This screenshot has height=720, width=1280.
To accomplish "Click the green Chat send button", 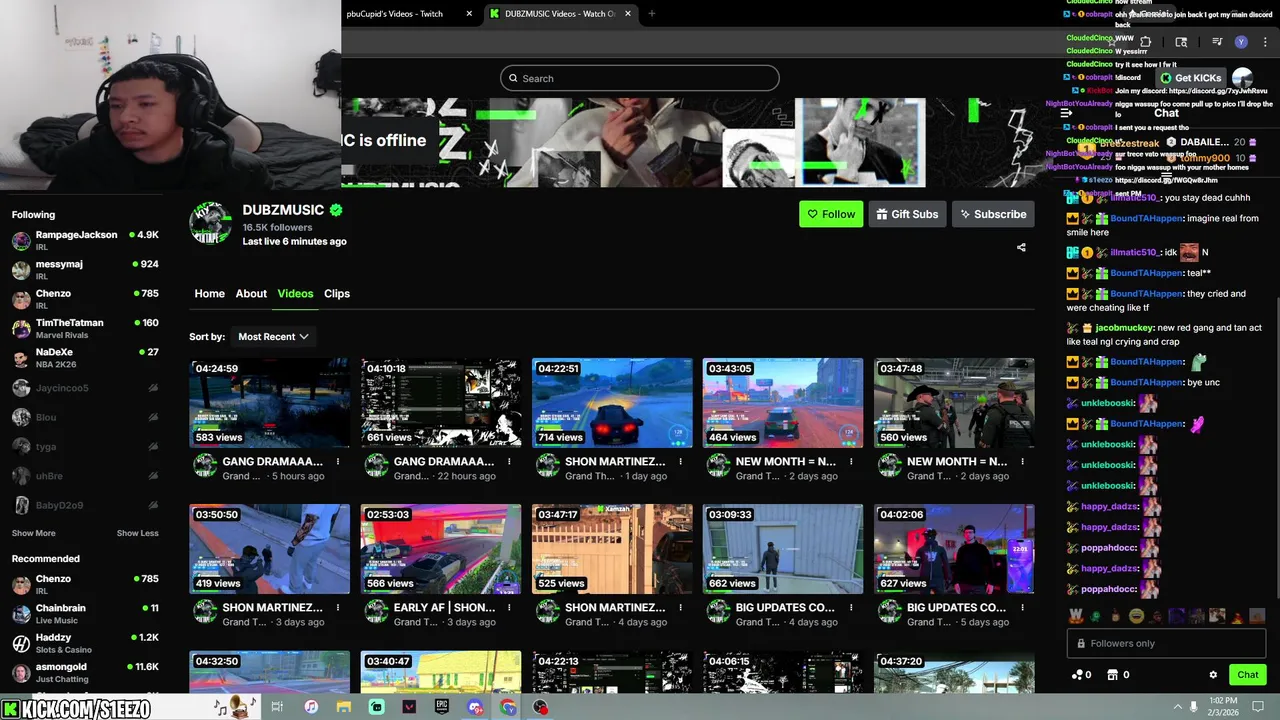I will click(x=1247, y=675).
